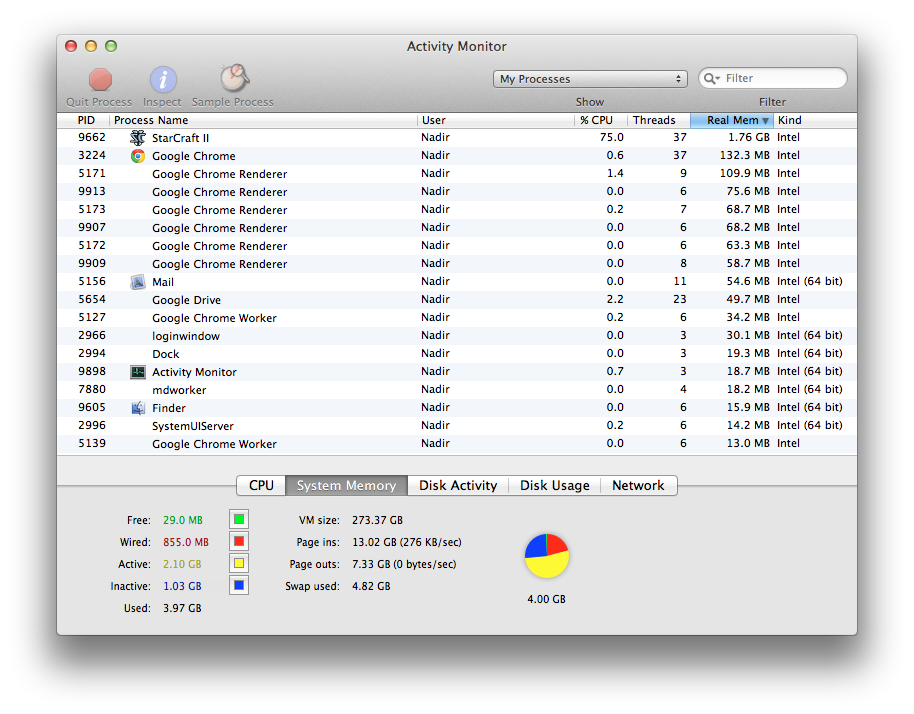The height and width of the screenshot is (714, 914).
Task: Click the Used 3.97 GB value
Action: (182, 609)
